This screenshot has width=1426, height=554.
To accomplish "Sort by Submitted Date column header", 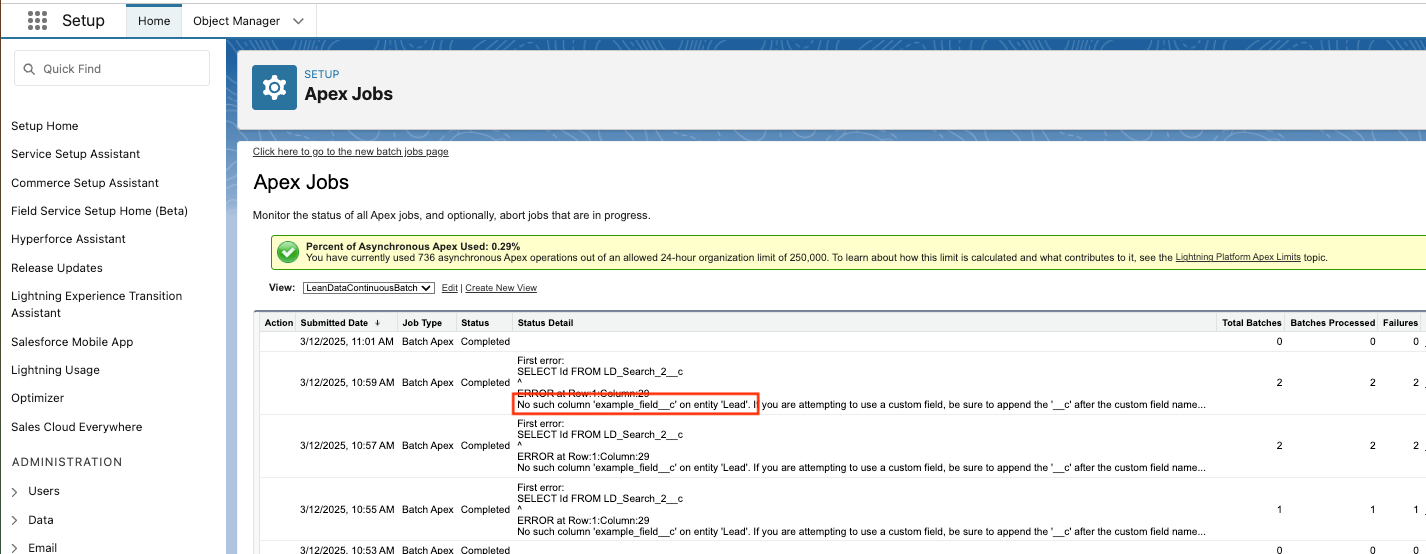I will (334, 323).
